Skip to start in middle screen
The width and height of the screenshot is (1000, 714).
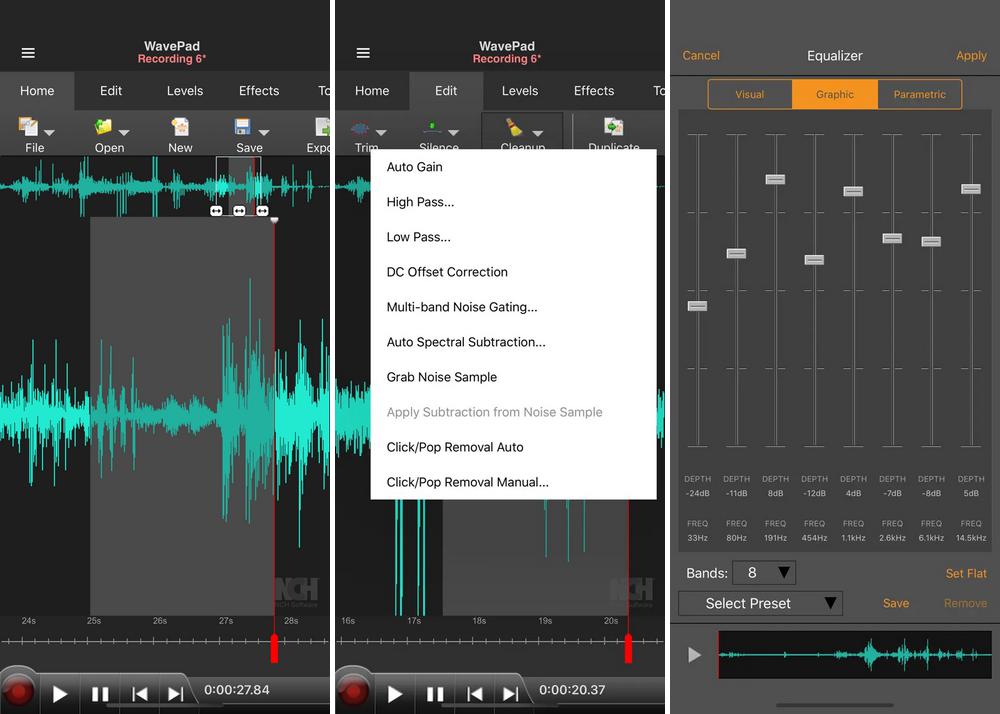click(x=474, y=694)
